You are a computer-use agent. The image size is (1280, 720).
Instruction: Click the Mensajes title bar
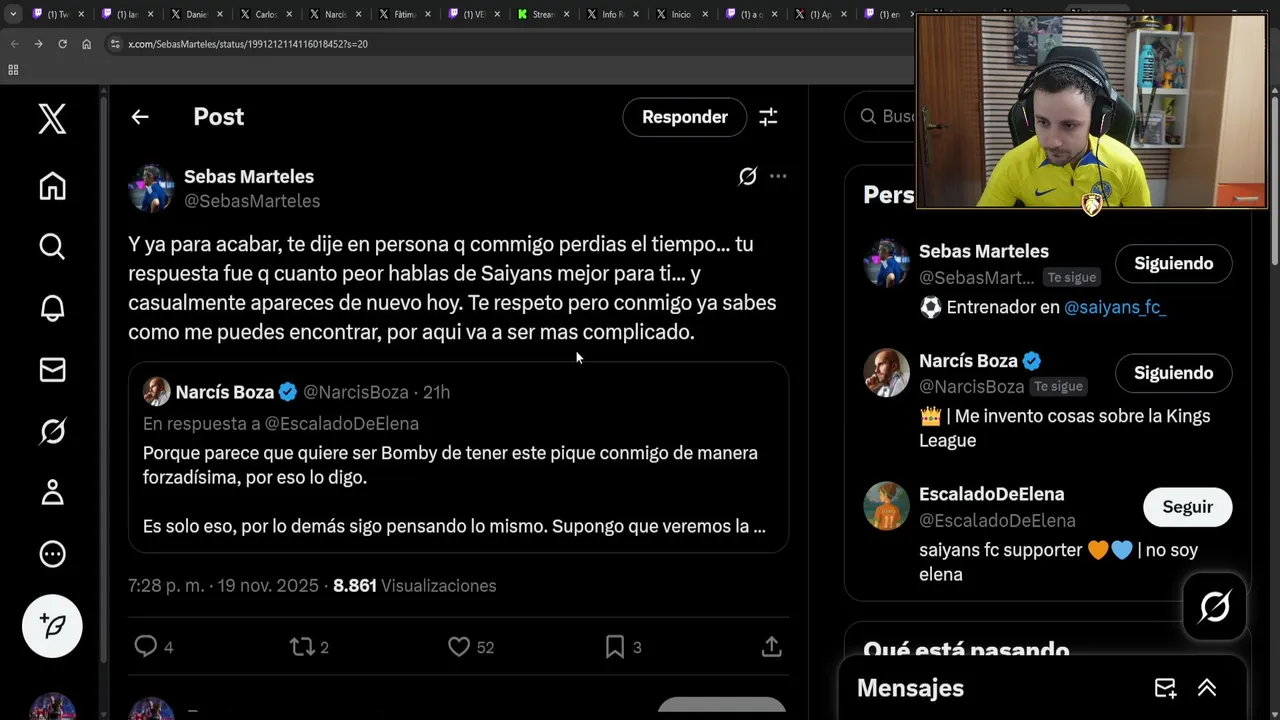coord(1043,688)
